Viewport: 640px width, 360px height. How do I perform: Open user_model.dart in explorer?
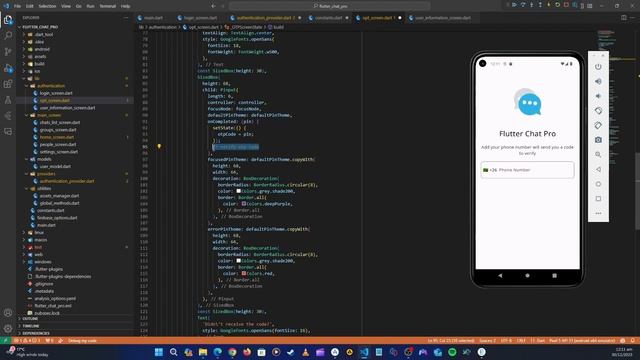click(x=55, y=167)
